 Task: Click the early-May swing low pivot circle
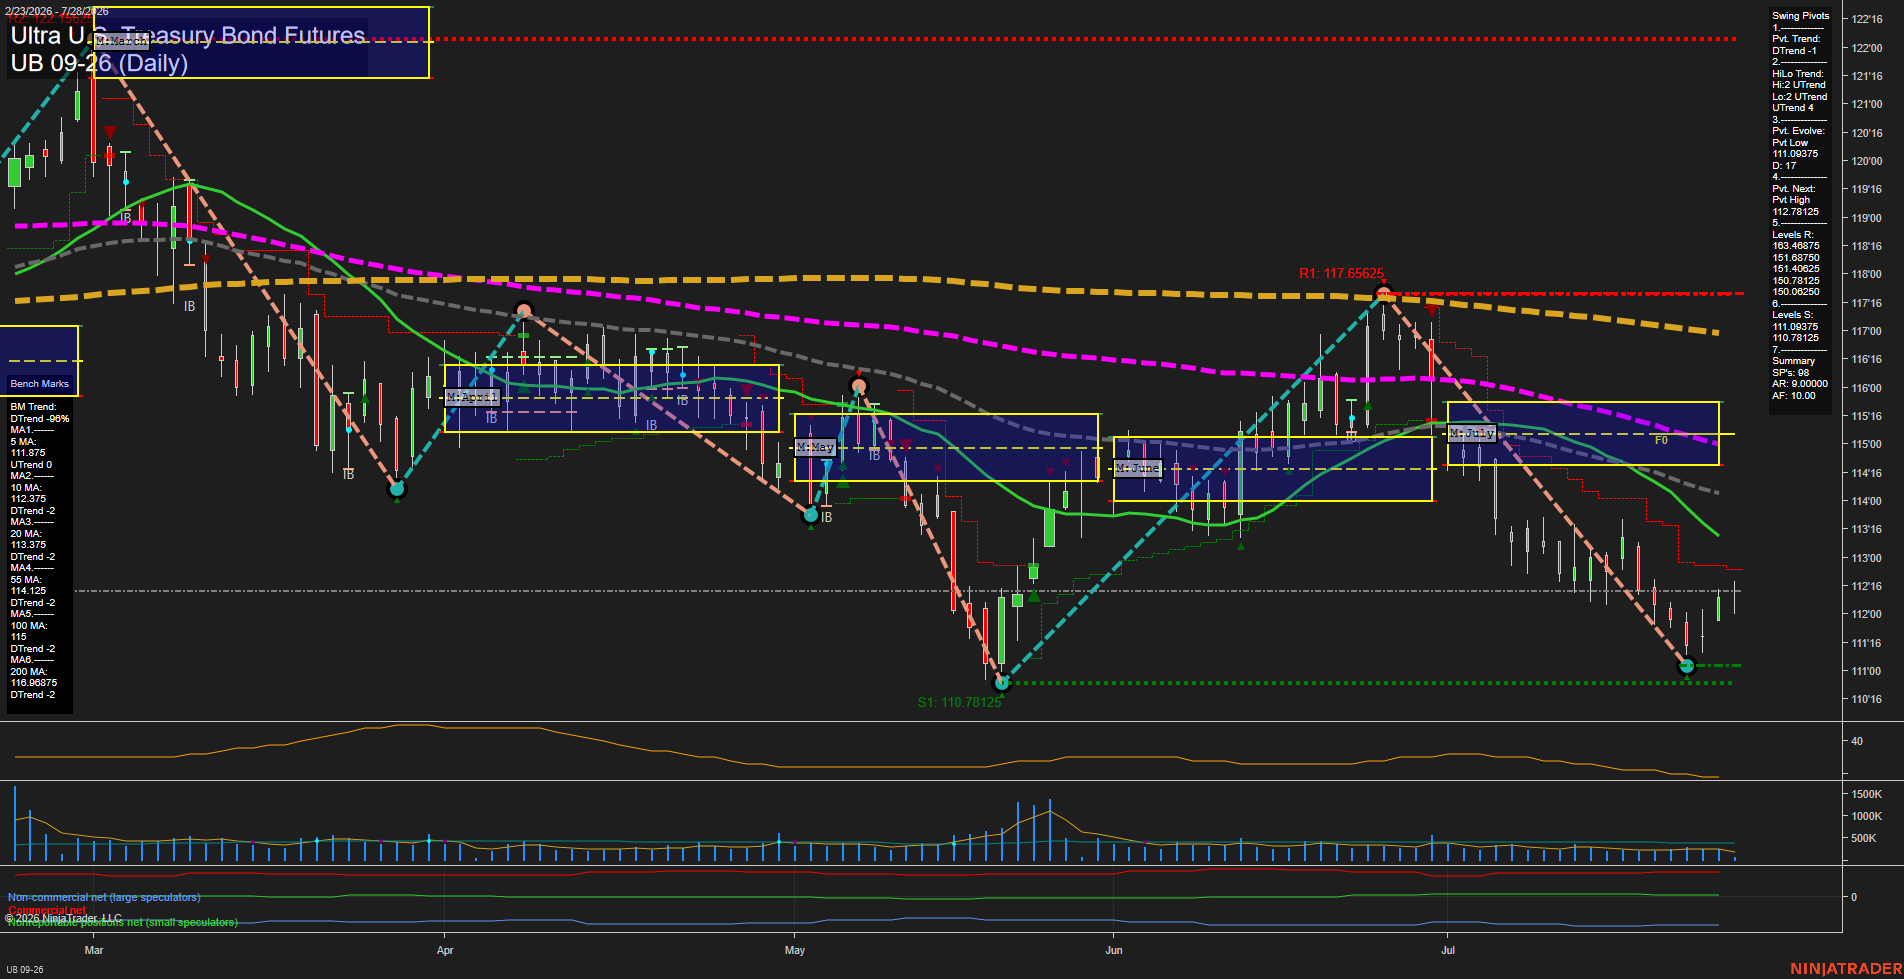pos(811,515)
